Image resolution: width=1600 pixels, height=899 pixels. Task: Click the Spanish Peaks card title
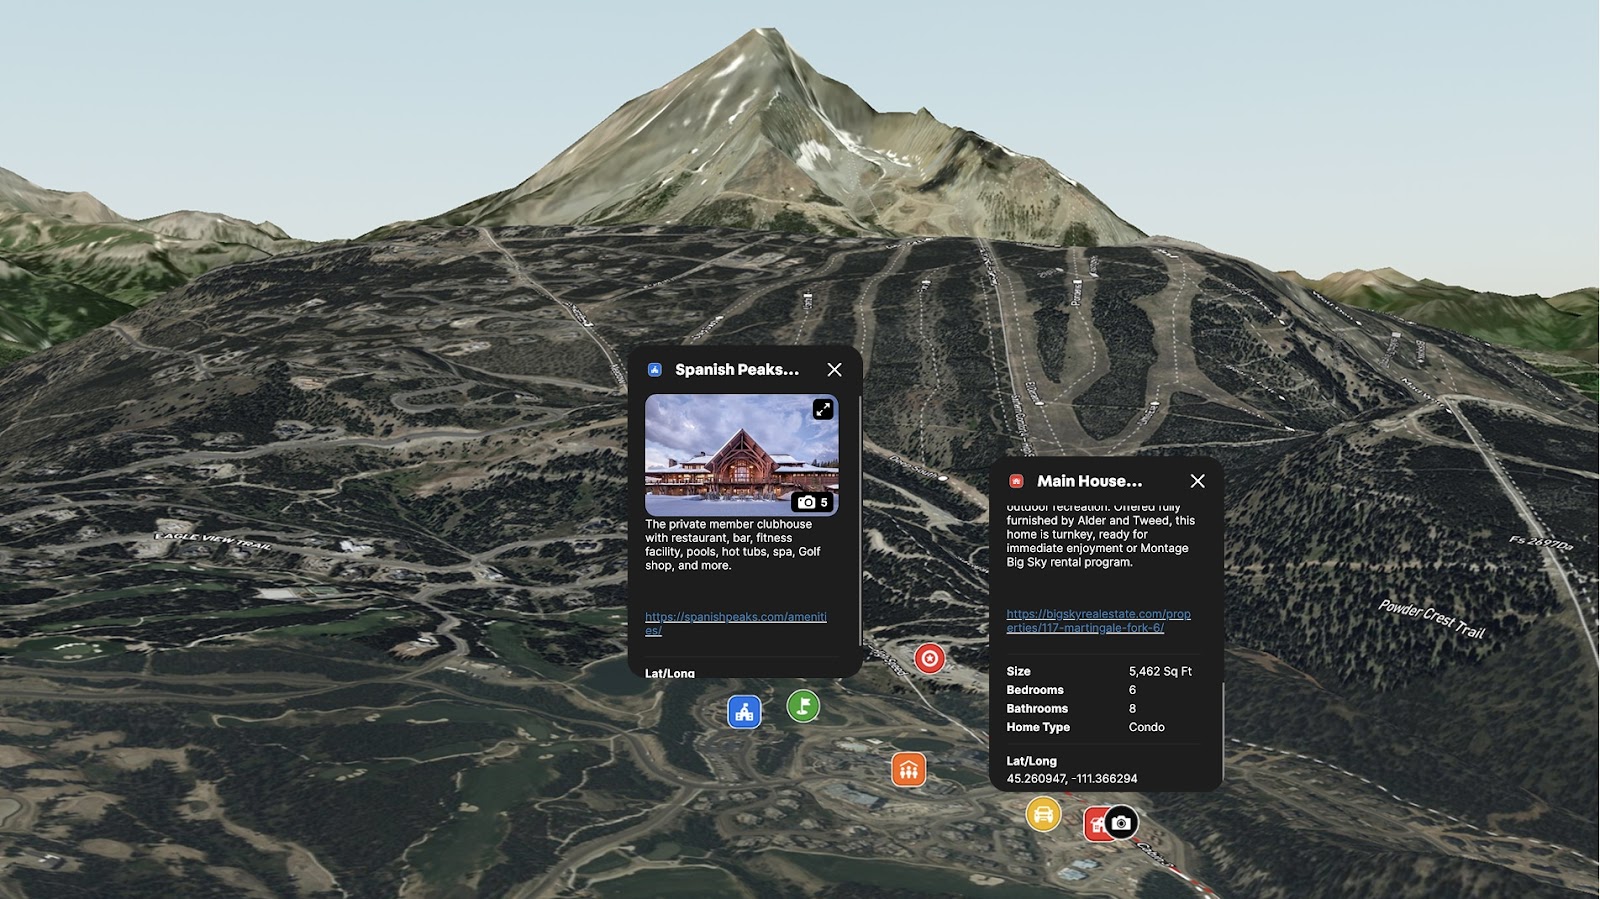pyautogui.click(x=737, y=370)
